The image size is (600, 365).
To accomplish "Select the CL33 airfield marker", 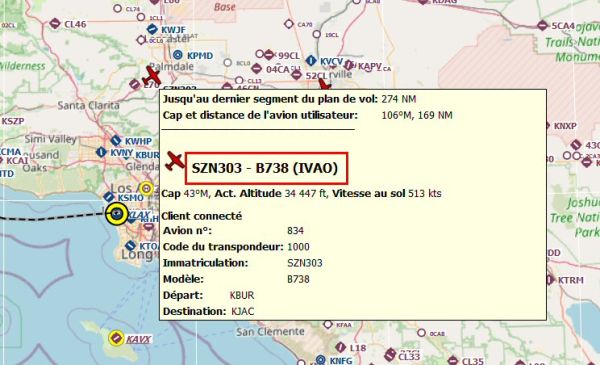I will [390, 354].
